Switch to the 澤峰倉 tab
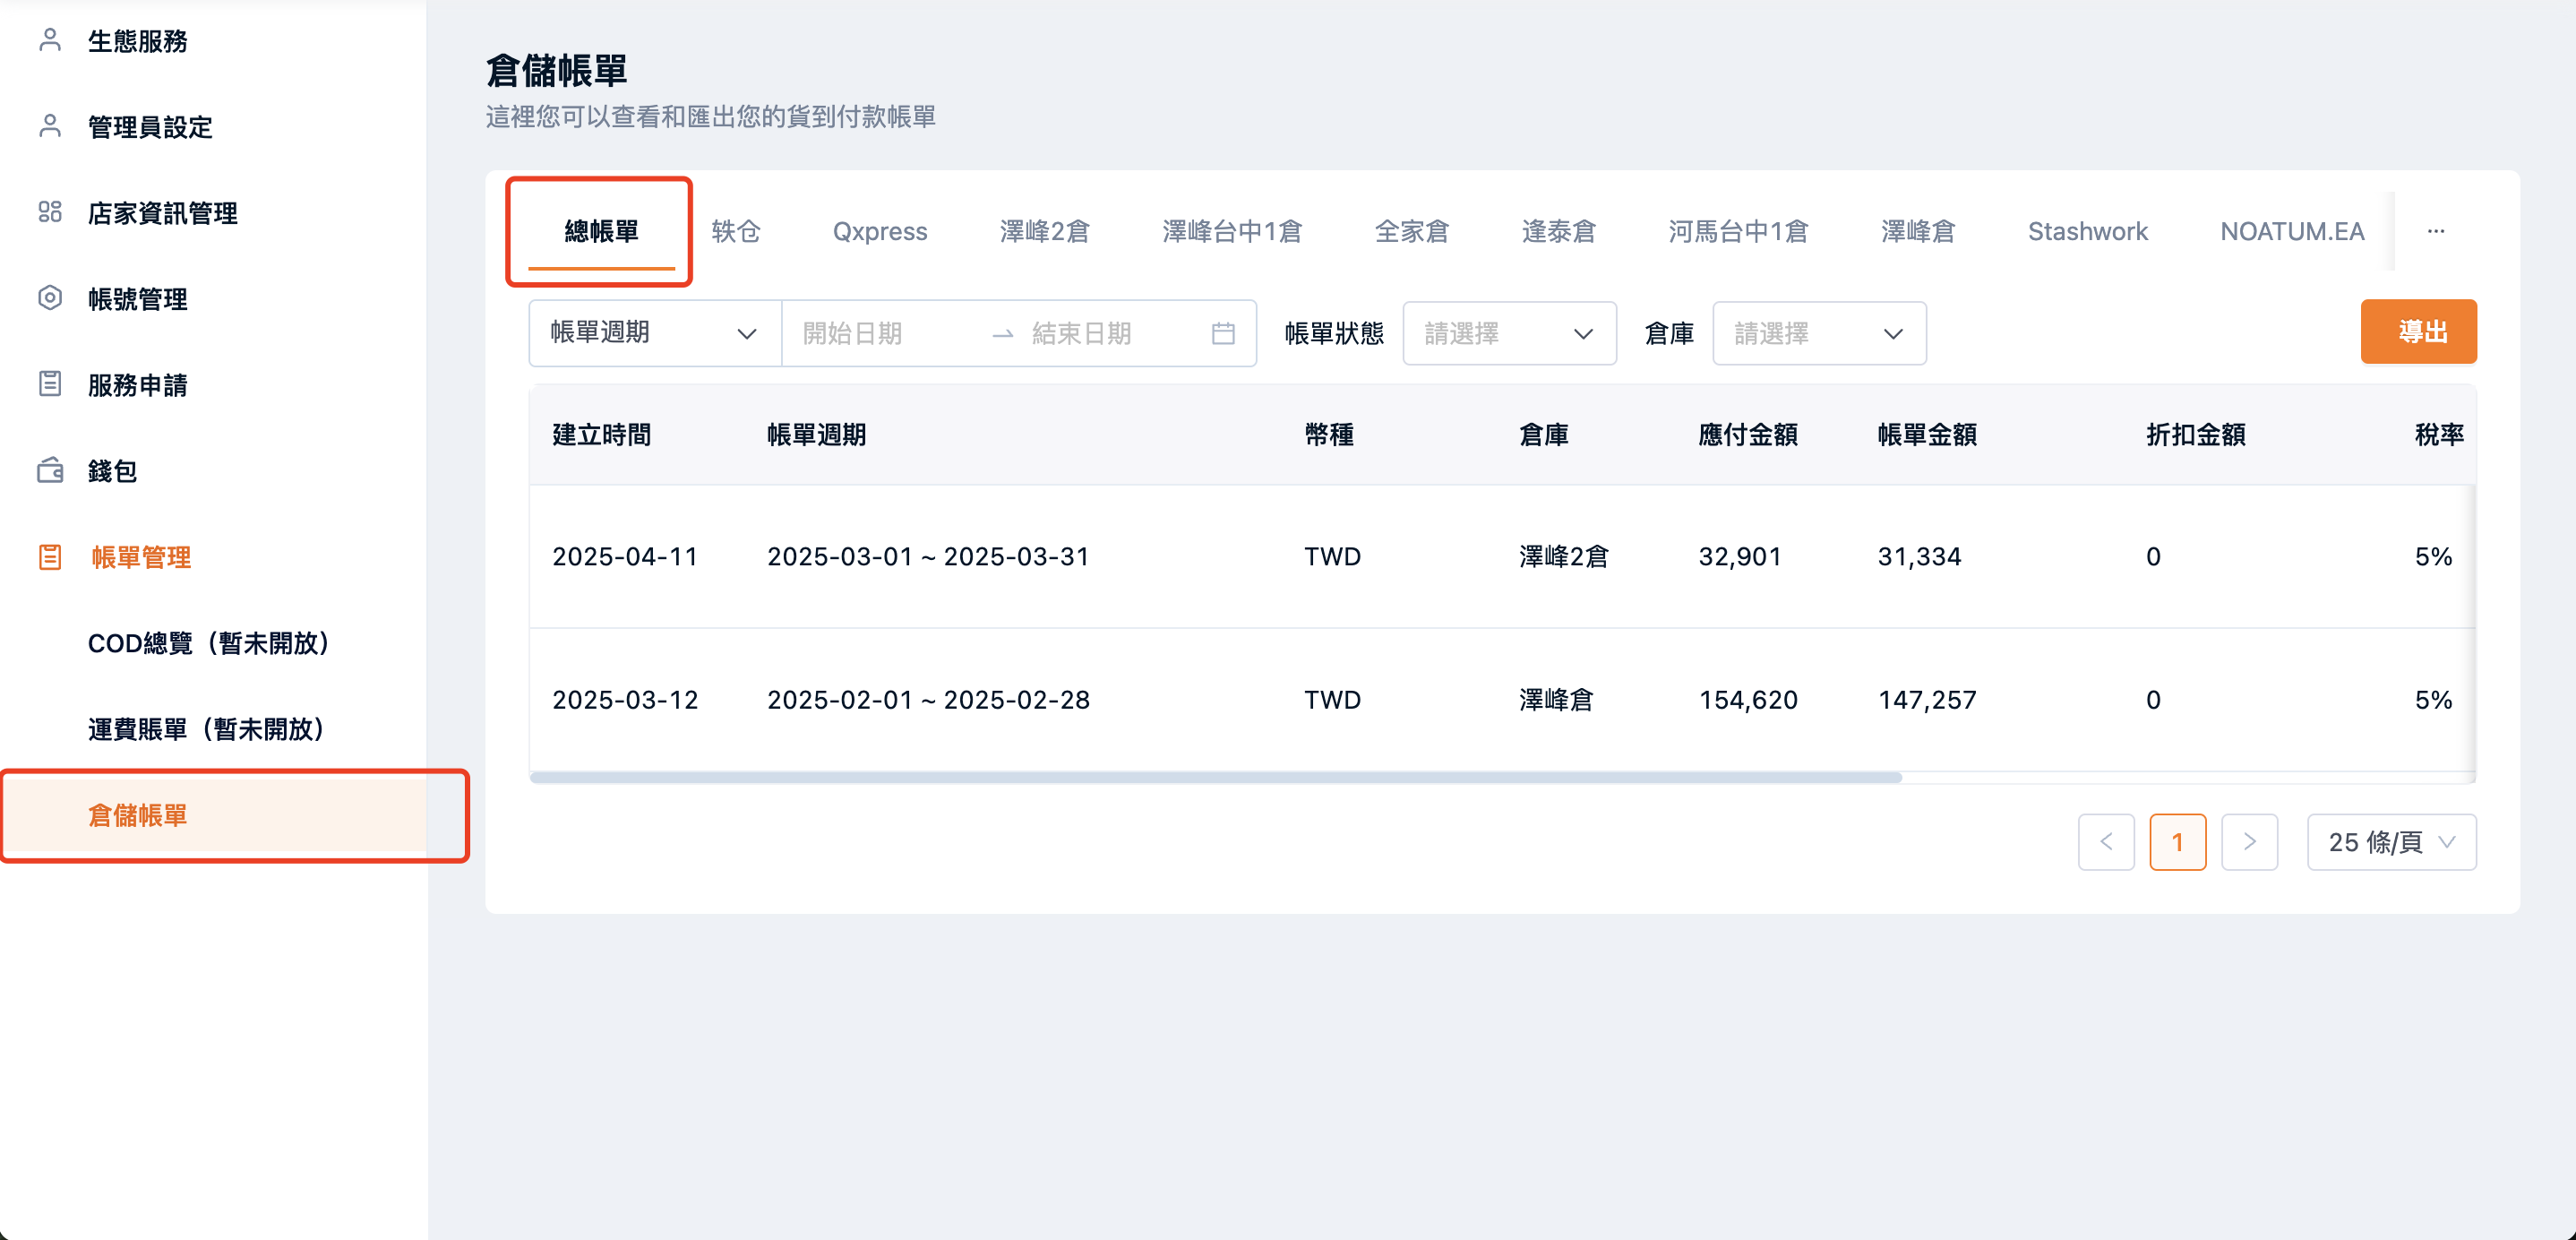Image resolution: width=2576 pixels, height=1240 pixels. coord(1917,231)
